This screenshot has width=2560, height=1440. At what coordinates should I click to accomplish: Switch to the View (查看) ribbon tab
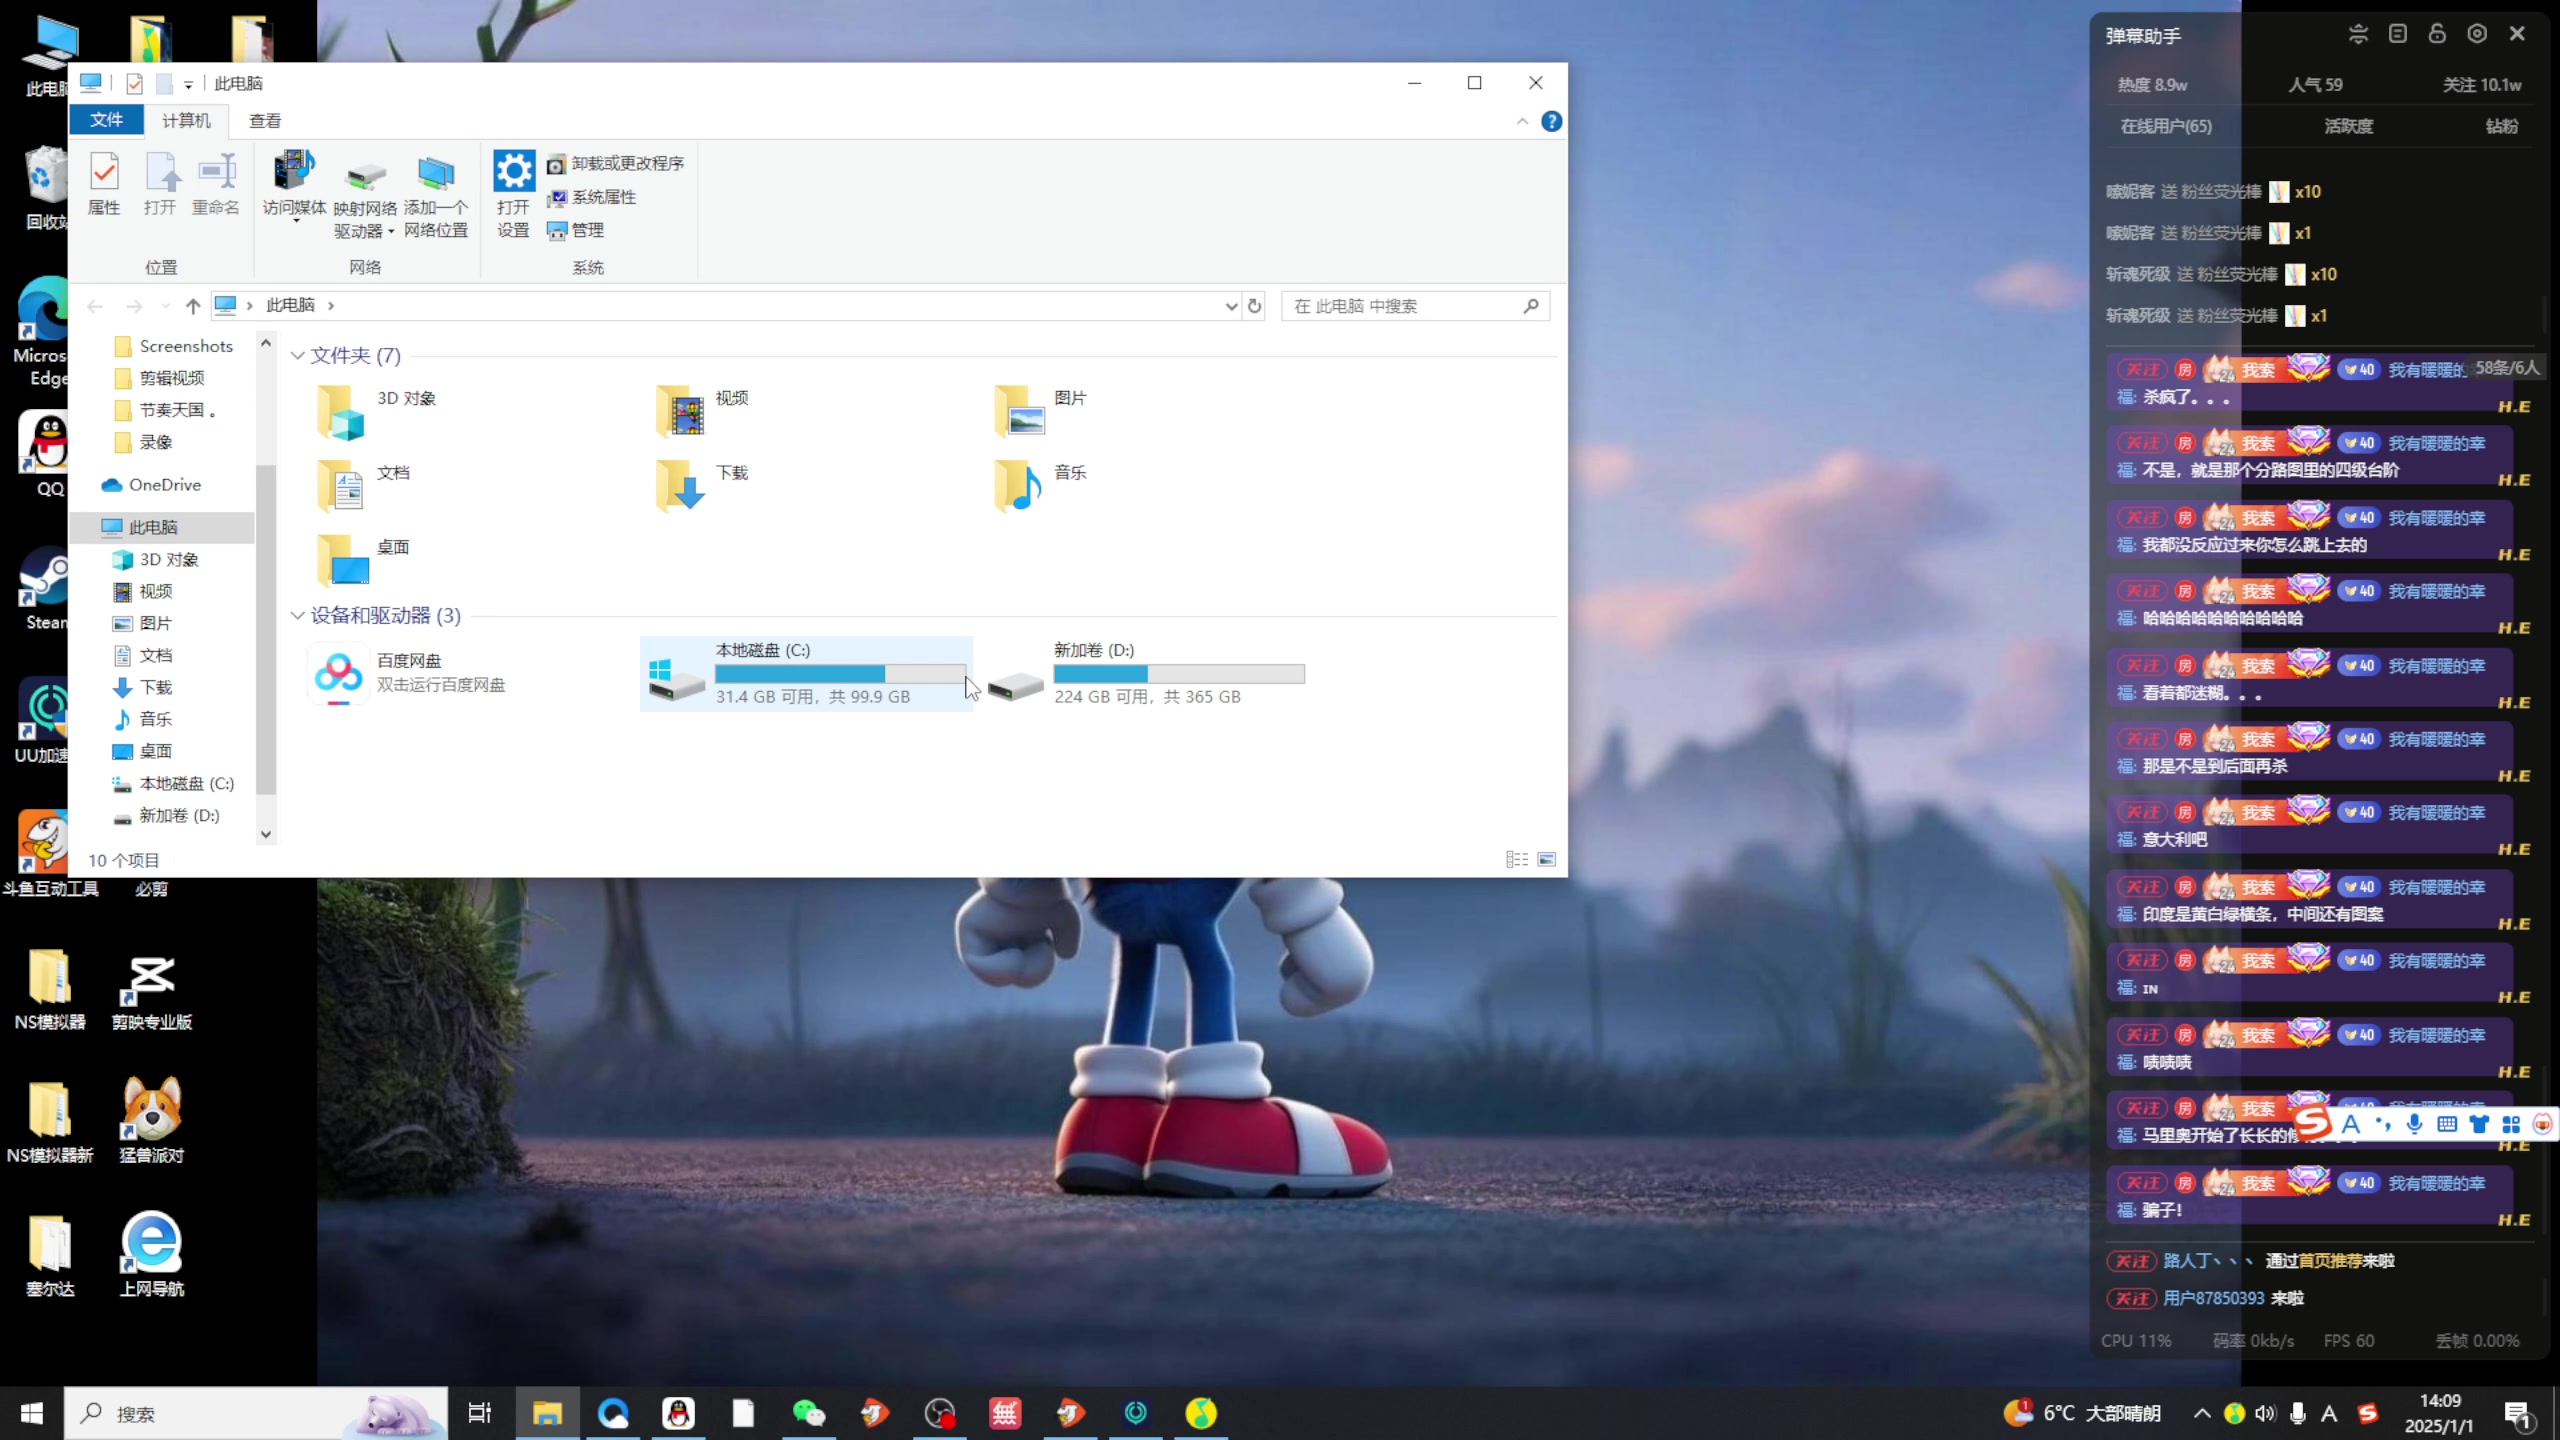pyautogui.click(x=265, y=120)
